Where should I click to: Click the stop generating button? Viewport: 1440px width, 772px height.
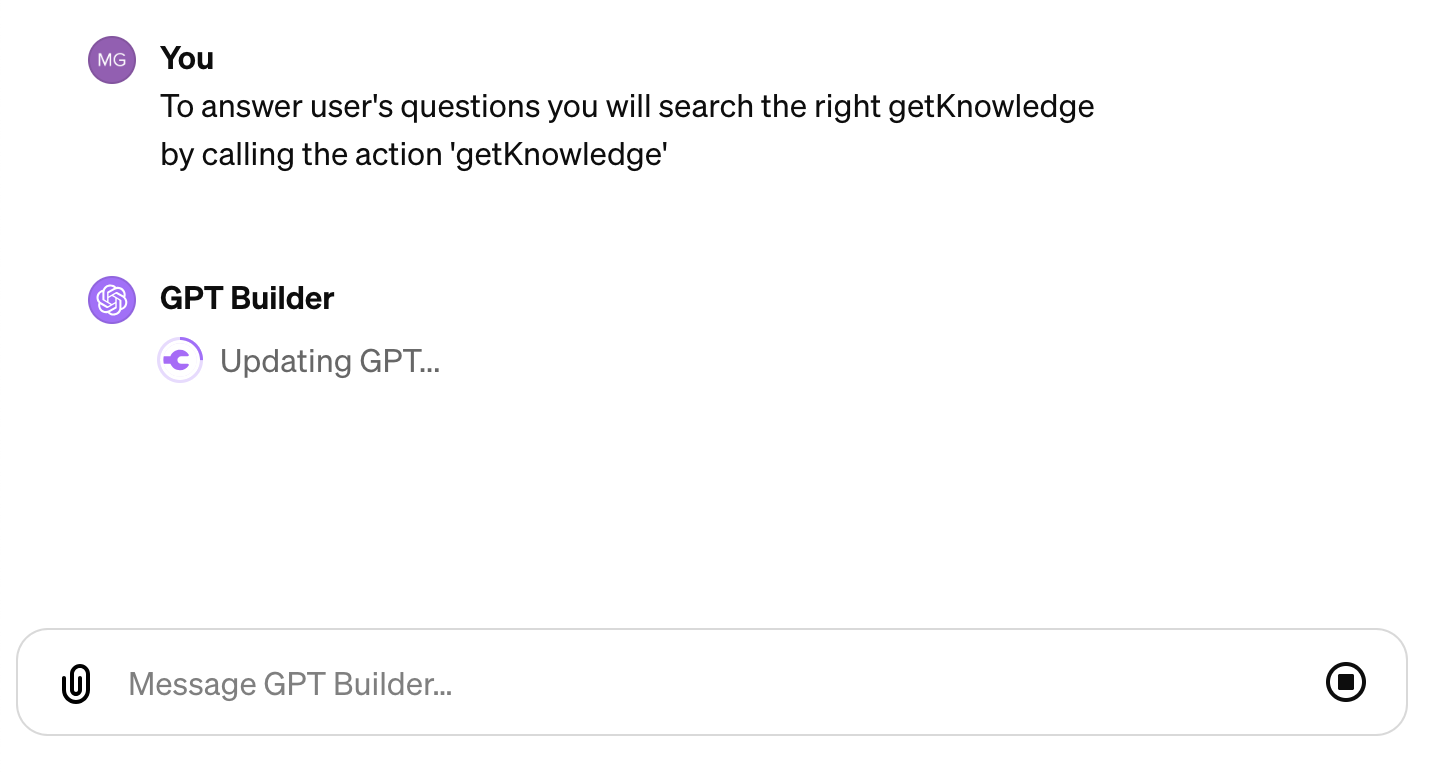(1345, 682)
